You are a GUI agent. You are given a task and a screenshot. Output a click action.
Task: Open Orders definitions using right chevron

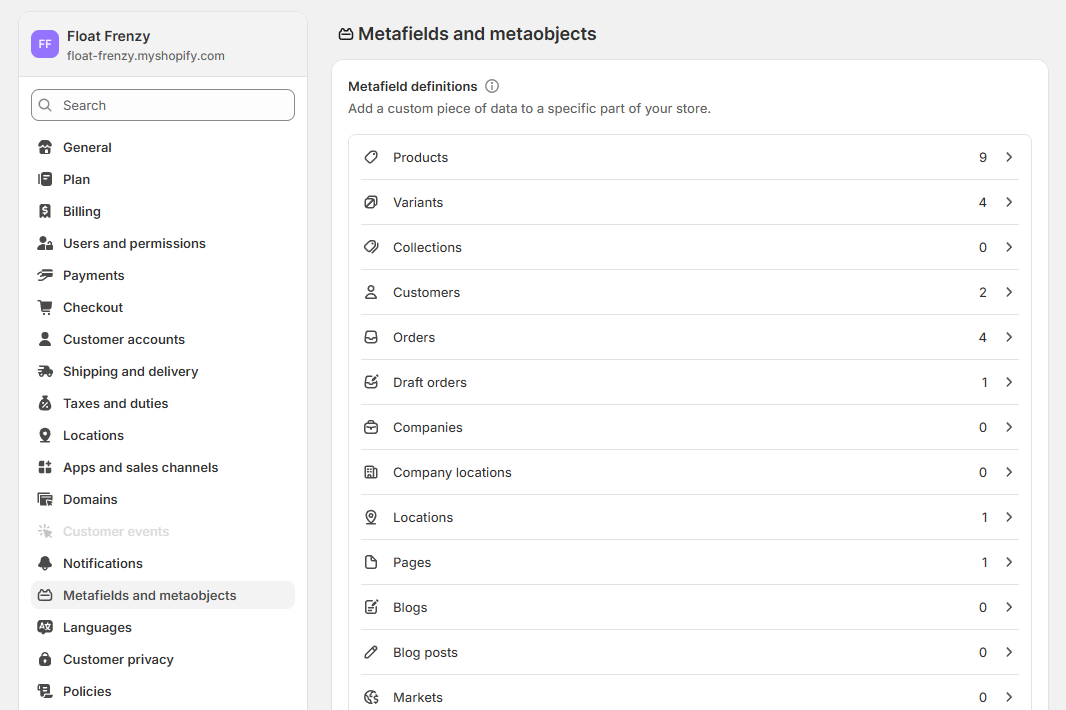(1009, 337)
